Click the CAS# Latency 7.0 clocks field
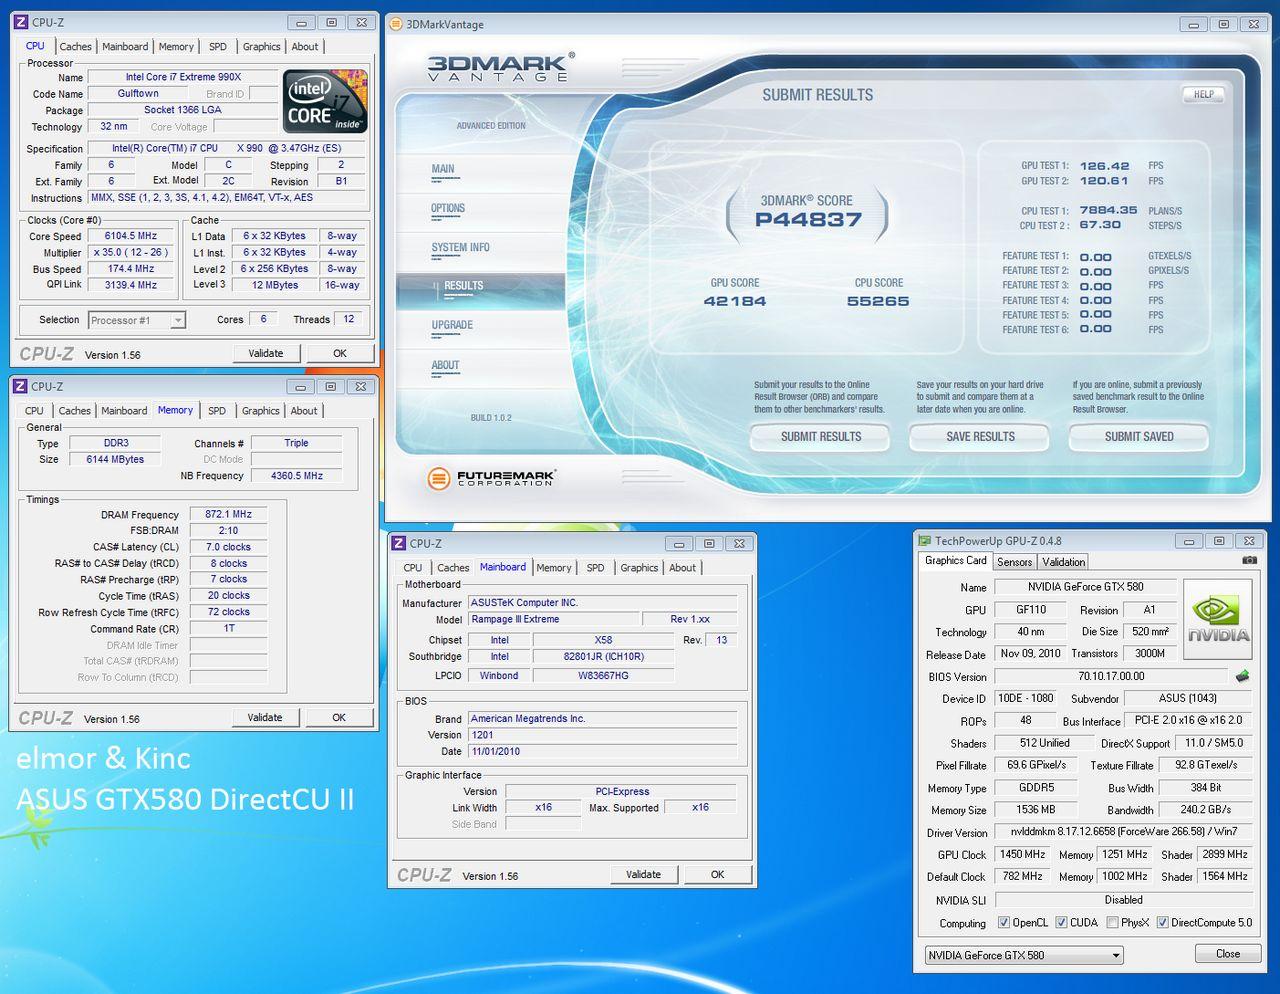This screenshot has height=994, width=1280. point(229,547)
